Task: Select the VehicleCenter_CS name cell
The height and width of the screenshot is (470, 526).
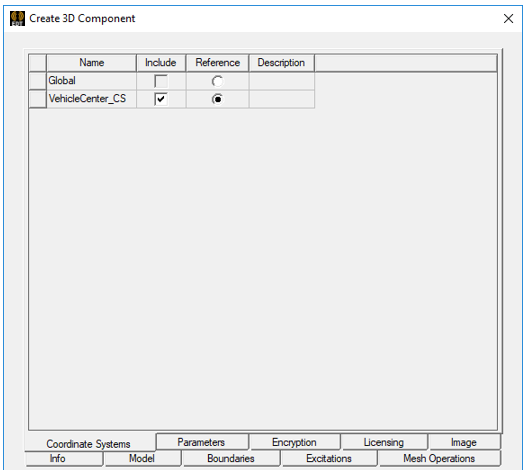Action: pyautogui.click(x=91, y=99)
